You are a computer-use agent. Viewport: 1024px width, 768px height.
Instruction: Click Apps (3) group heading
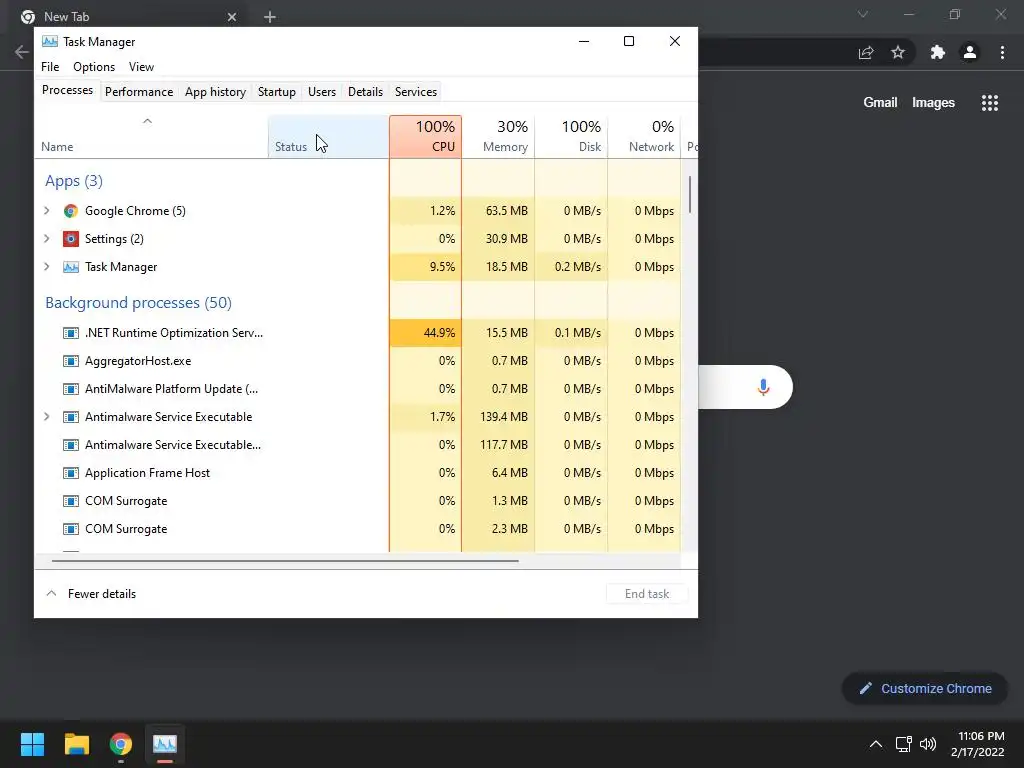tap(74, 182)
